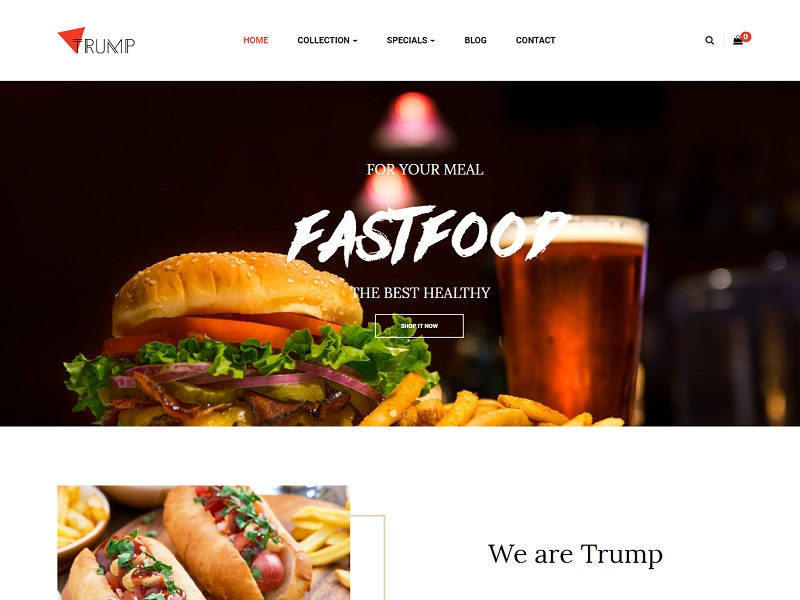The width and height of the screenshot is (800, 600).
Task: Click the FASTFOOD banner title
Action: click(x=428, y=236)
